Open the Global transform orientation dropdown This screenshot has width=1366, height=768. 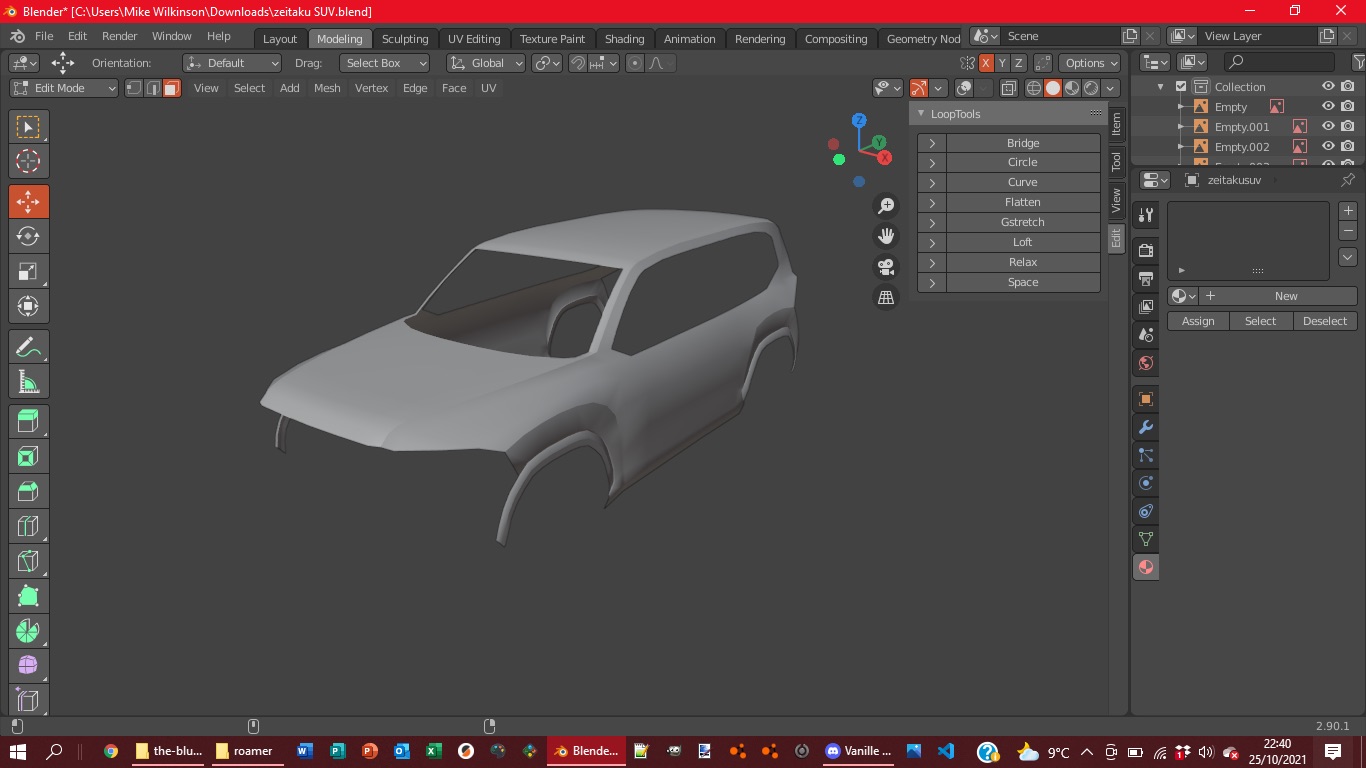click(x=486, y=63)
